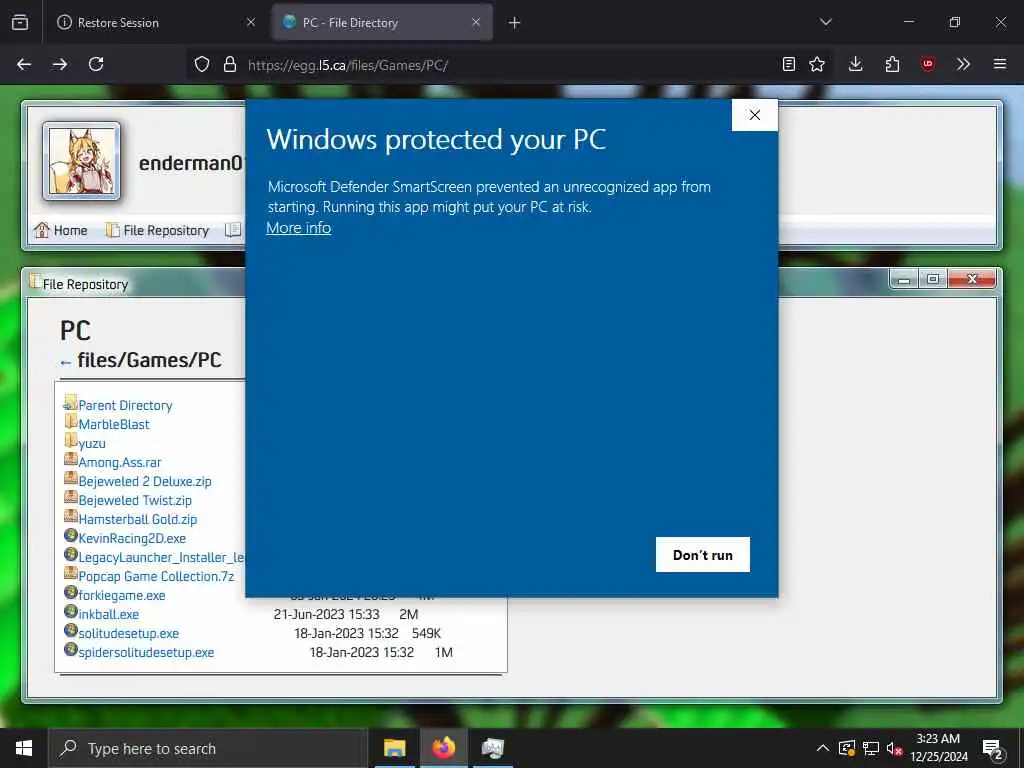Download Popcap Game Collection.7z

156,576
